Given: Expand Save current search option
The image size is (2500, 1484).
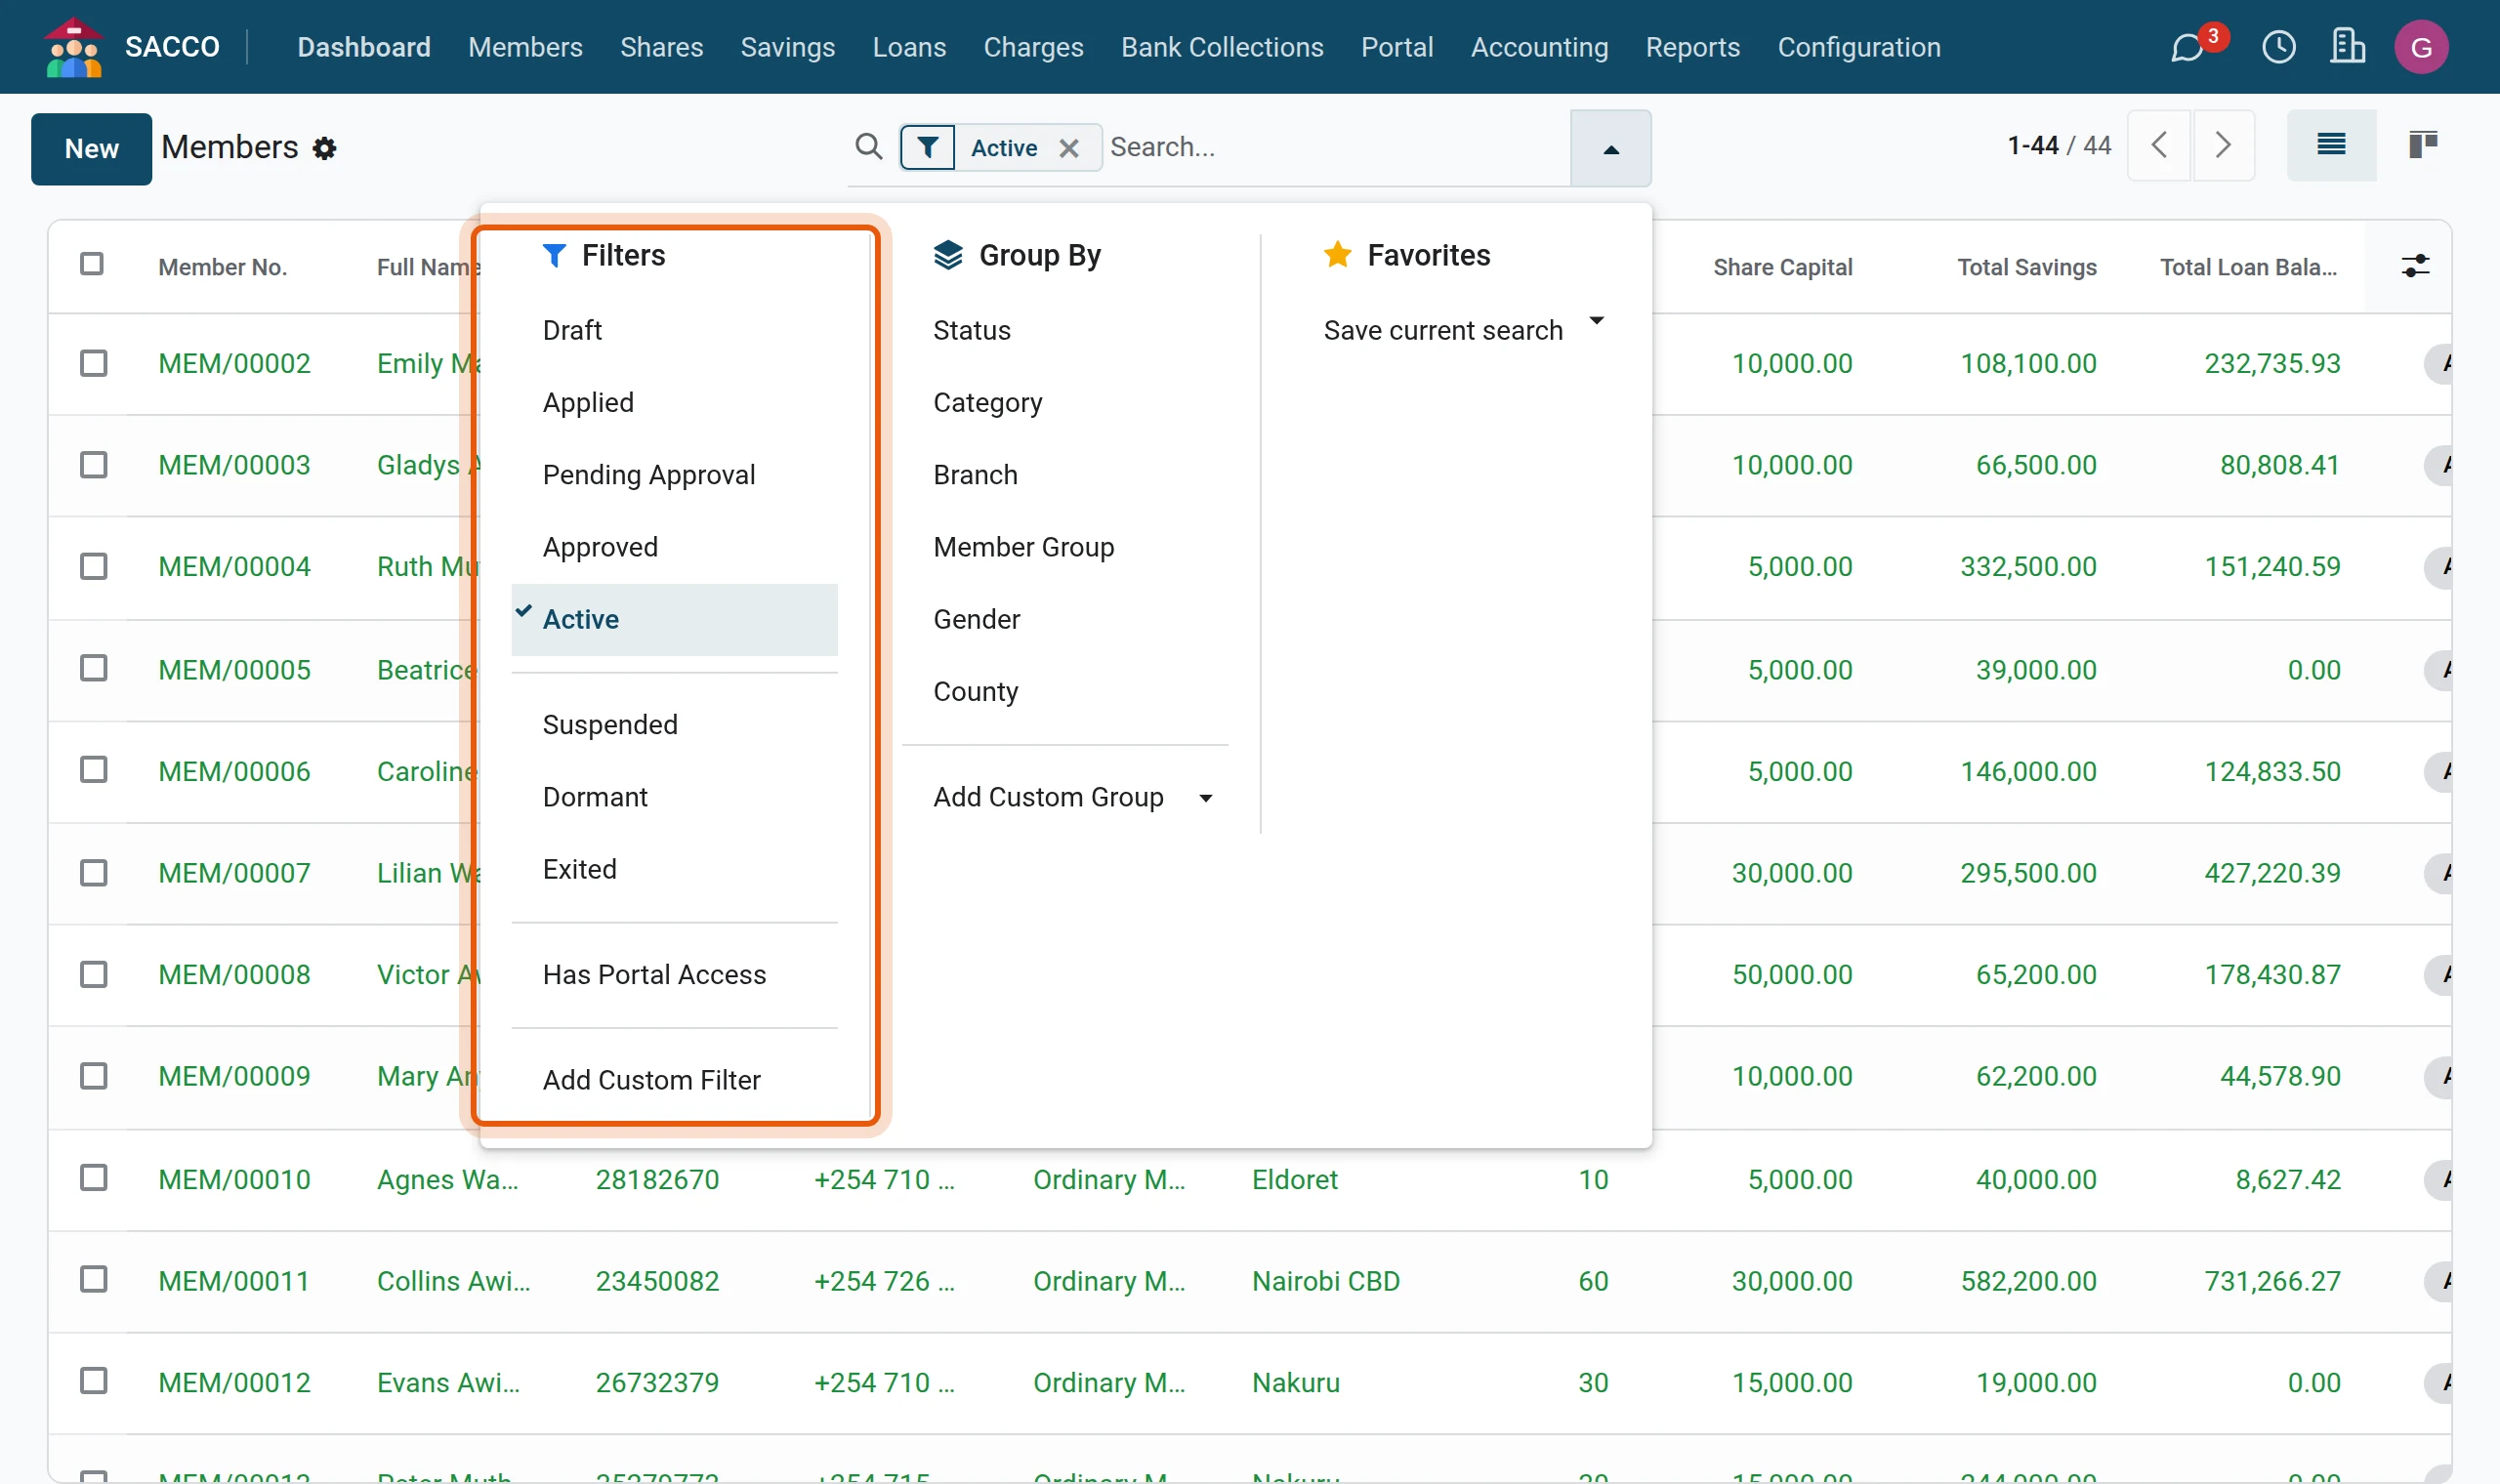Looking at the screenshot, I should (1462, 329).
